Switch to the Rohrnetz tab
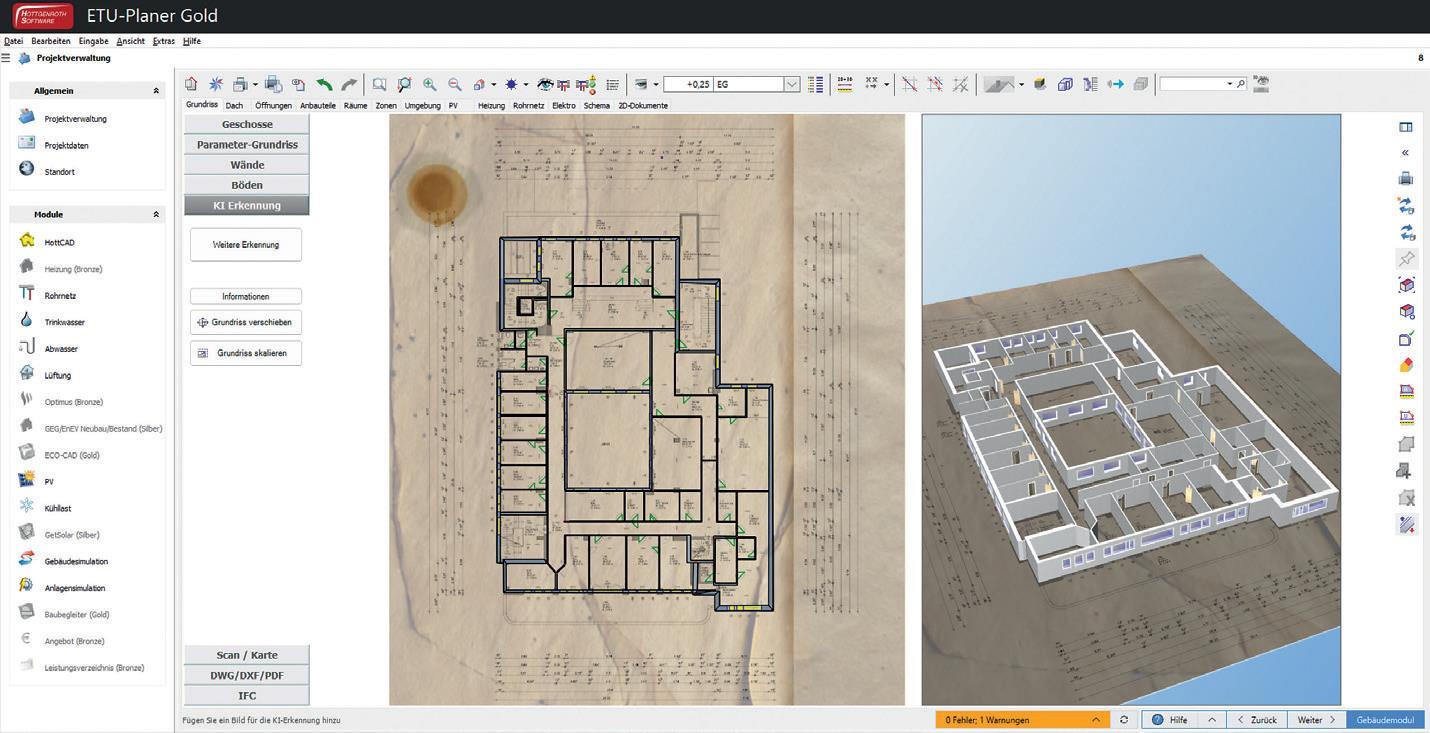 click(x=528, y=105)
